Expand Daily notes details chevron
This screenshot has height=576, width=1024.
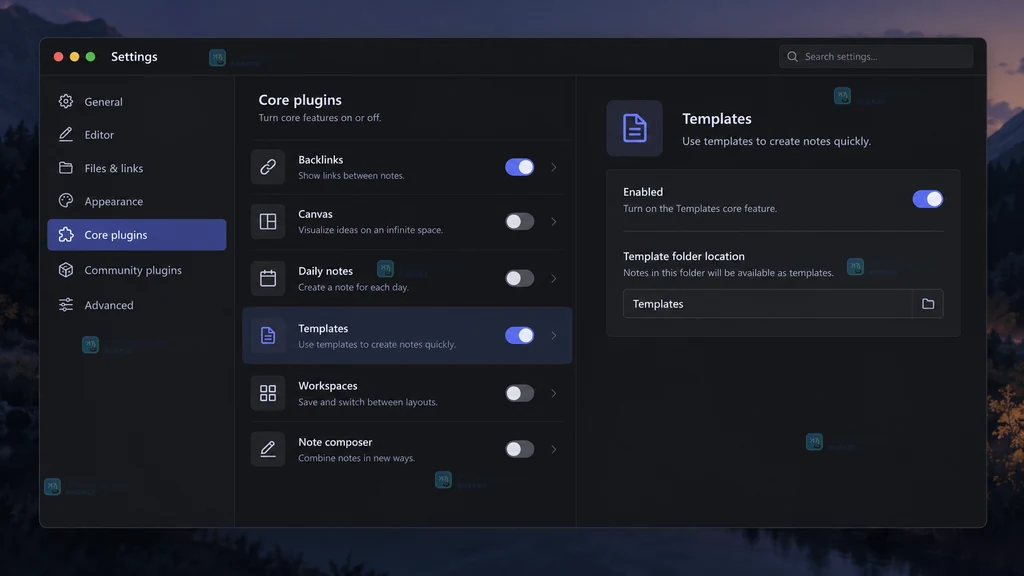click(554, 278)
